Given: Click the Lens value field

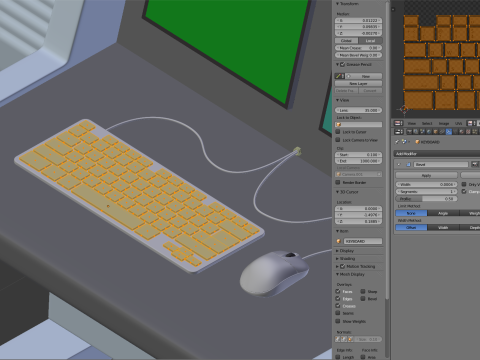Looking at the screenshot, I should [358, 110].
